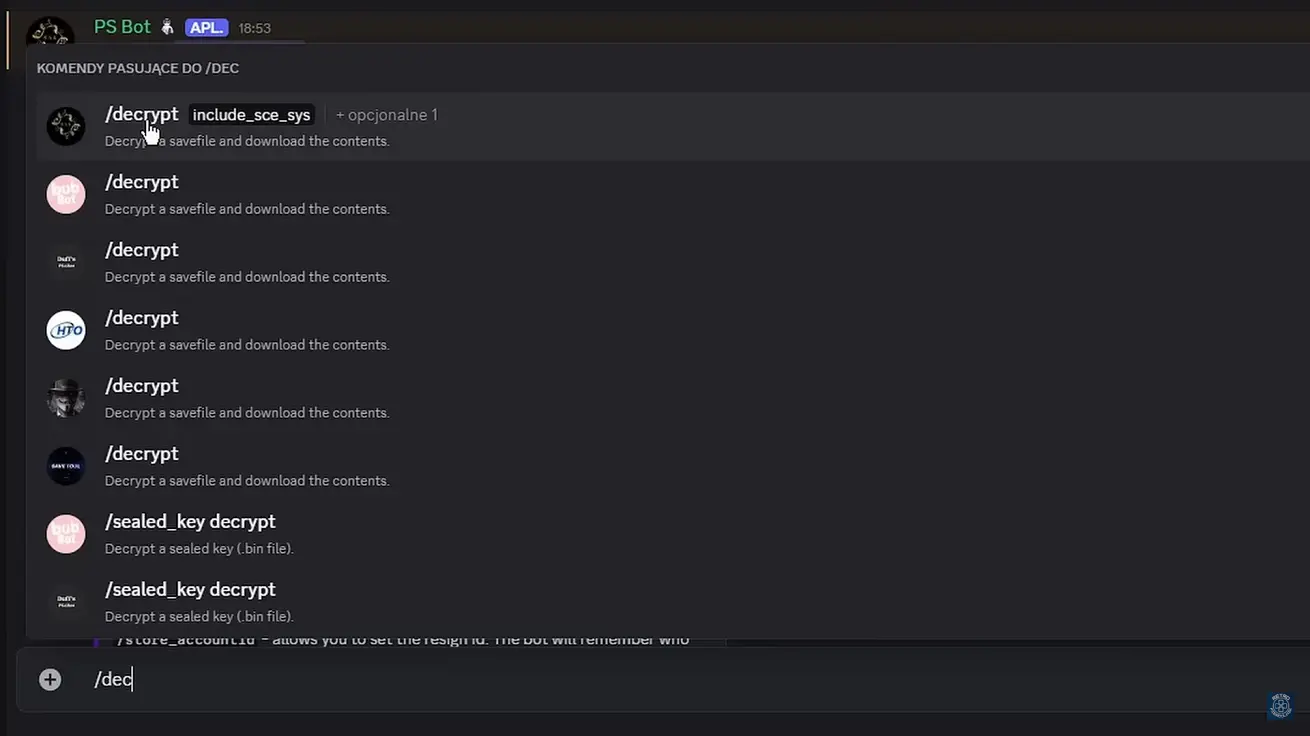The image size is (1310, 736).
Task: Click the include_sce_sys parameter badge
Action: tap(251, 114)
